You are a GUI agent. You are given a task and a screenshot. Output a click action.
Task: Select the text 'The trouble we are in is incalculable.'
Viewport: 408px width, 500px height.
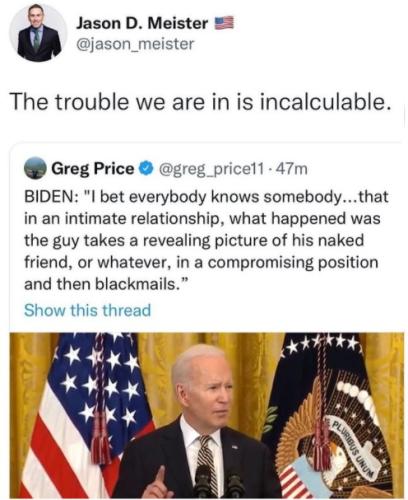click(x=200, y=101)
